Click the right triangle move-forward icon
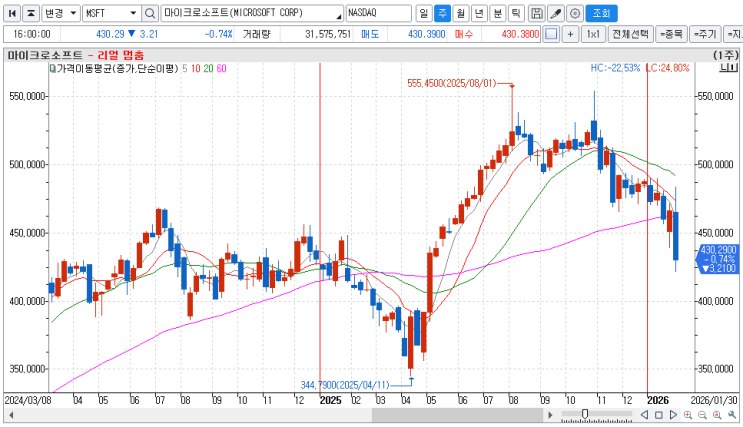The width and height of the screenshot is (743, 427). click(x=673, y=415)
